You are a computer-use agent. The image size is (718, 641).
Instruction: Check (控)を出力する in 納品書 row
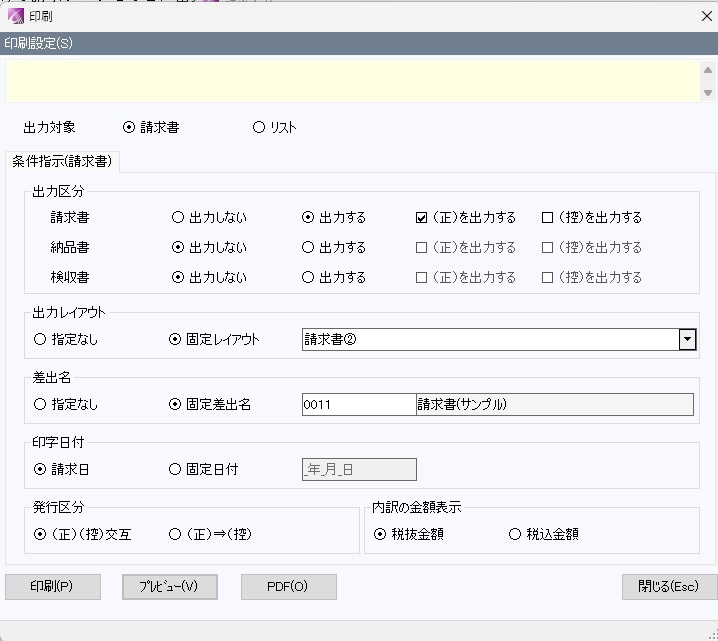(592, 247)
